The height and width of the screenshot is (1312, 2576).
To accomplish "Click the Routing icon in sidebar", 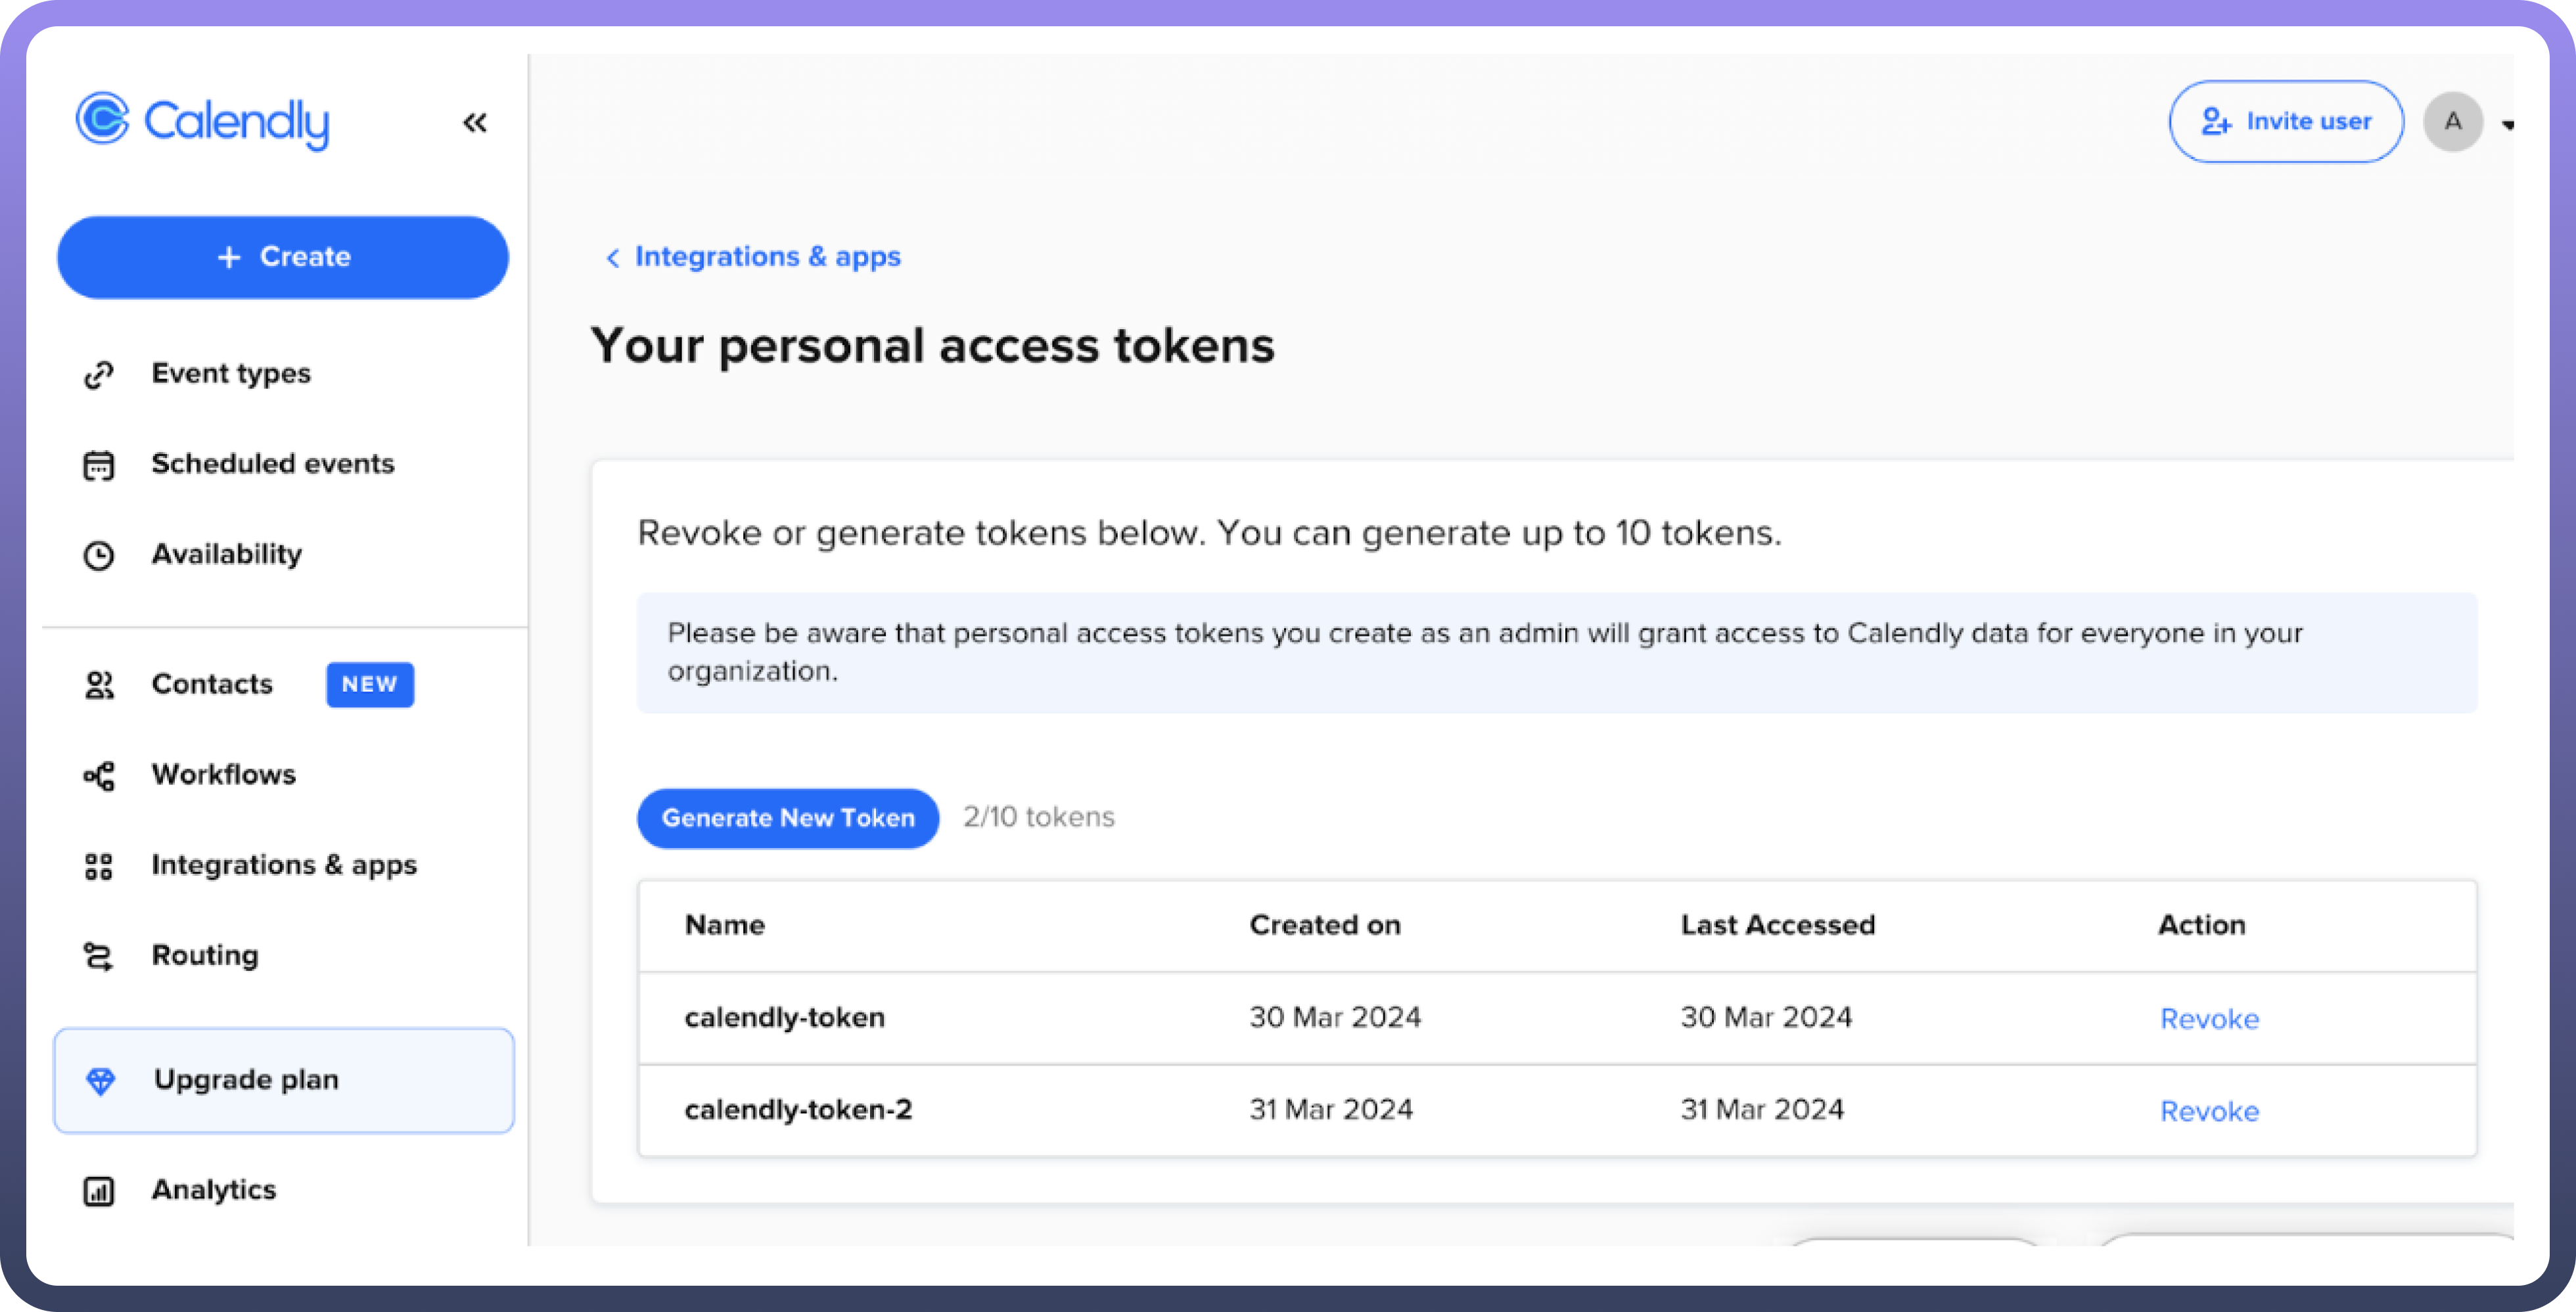I will point(99,956).
